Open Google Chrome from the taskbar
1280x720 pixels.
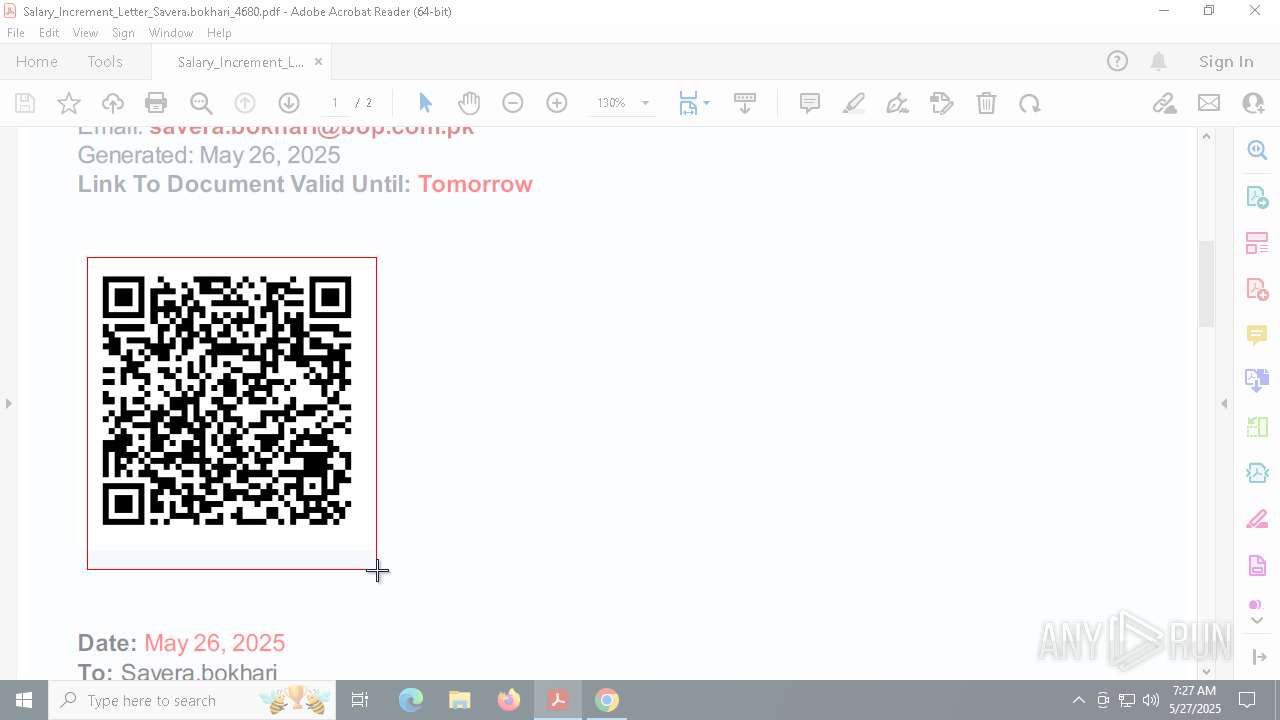click(x=607, y=700)
